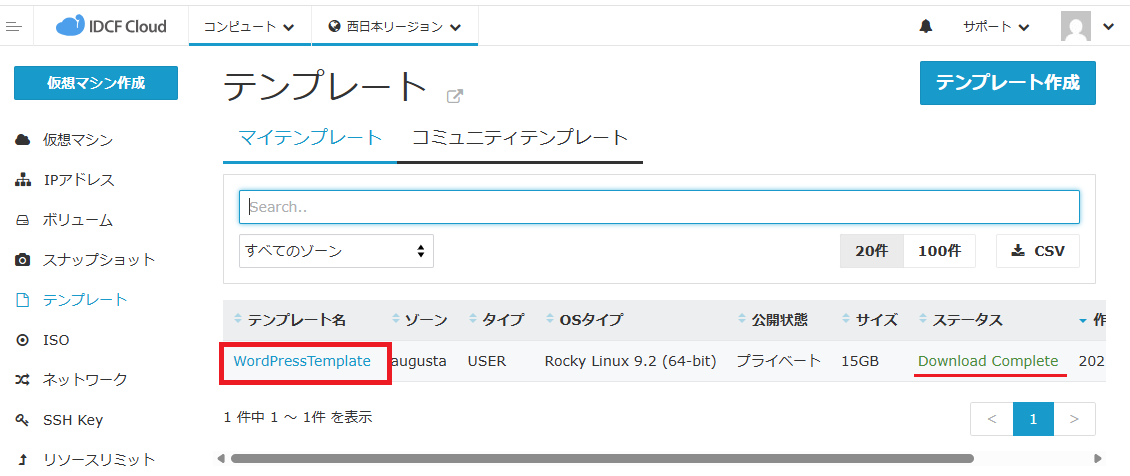The image size is (1130, 476).
Task: Open the すべてのゾーン zone selector
Action: coord(336,251)
